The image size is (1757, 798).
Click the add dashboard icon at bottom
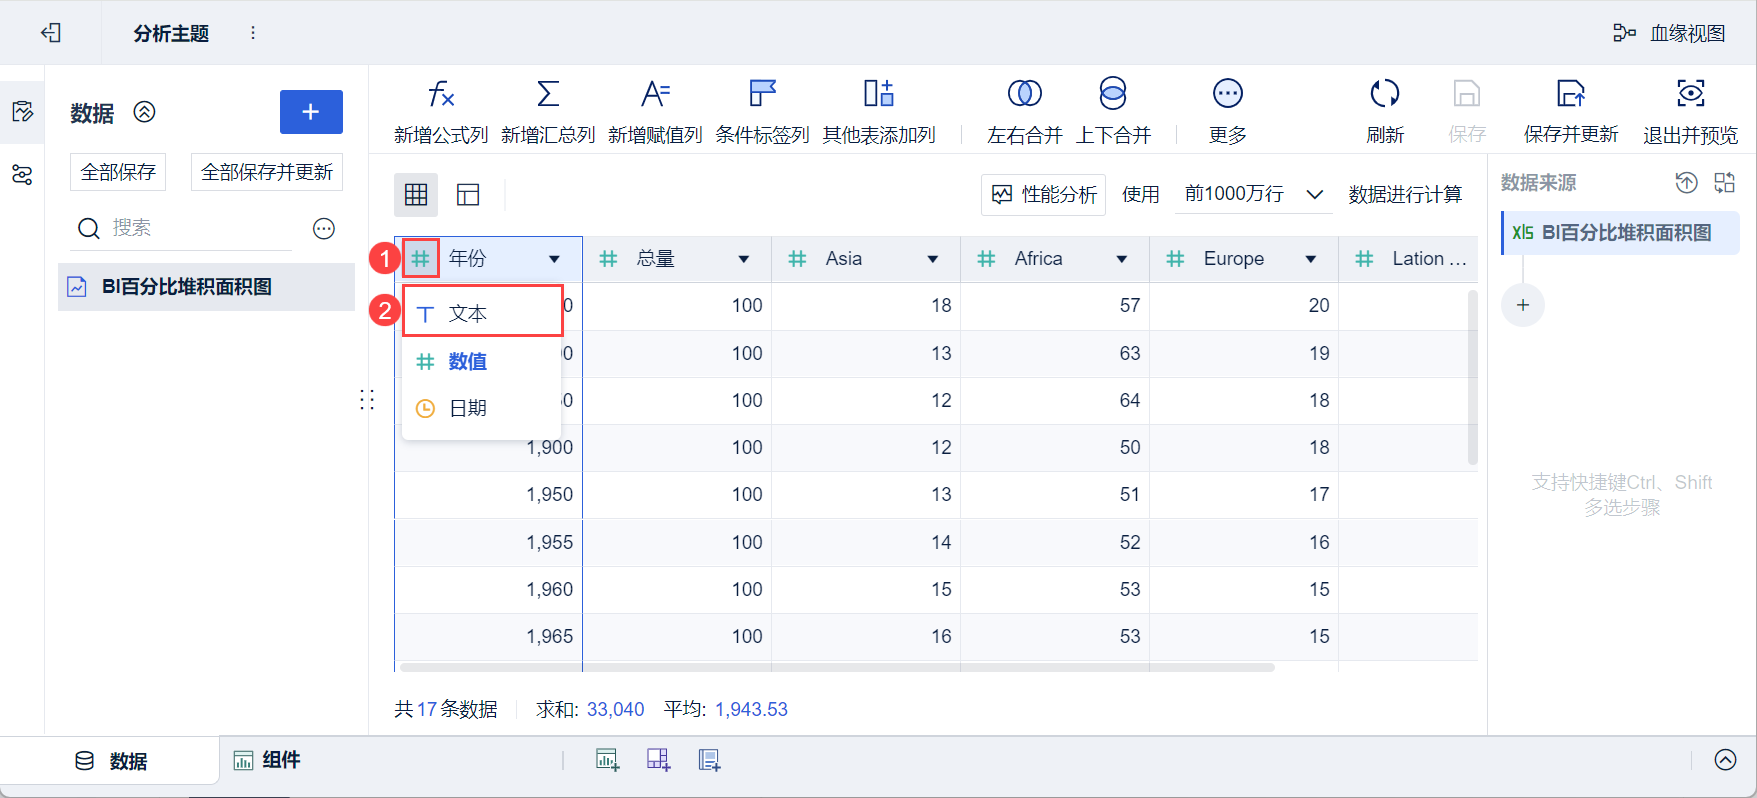658,760
